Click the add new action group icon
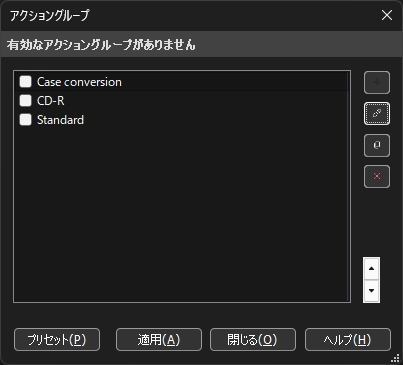Viewport: 403px width, 365px height. point(377,82)
